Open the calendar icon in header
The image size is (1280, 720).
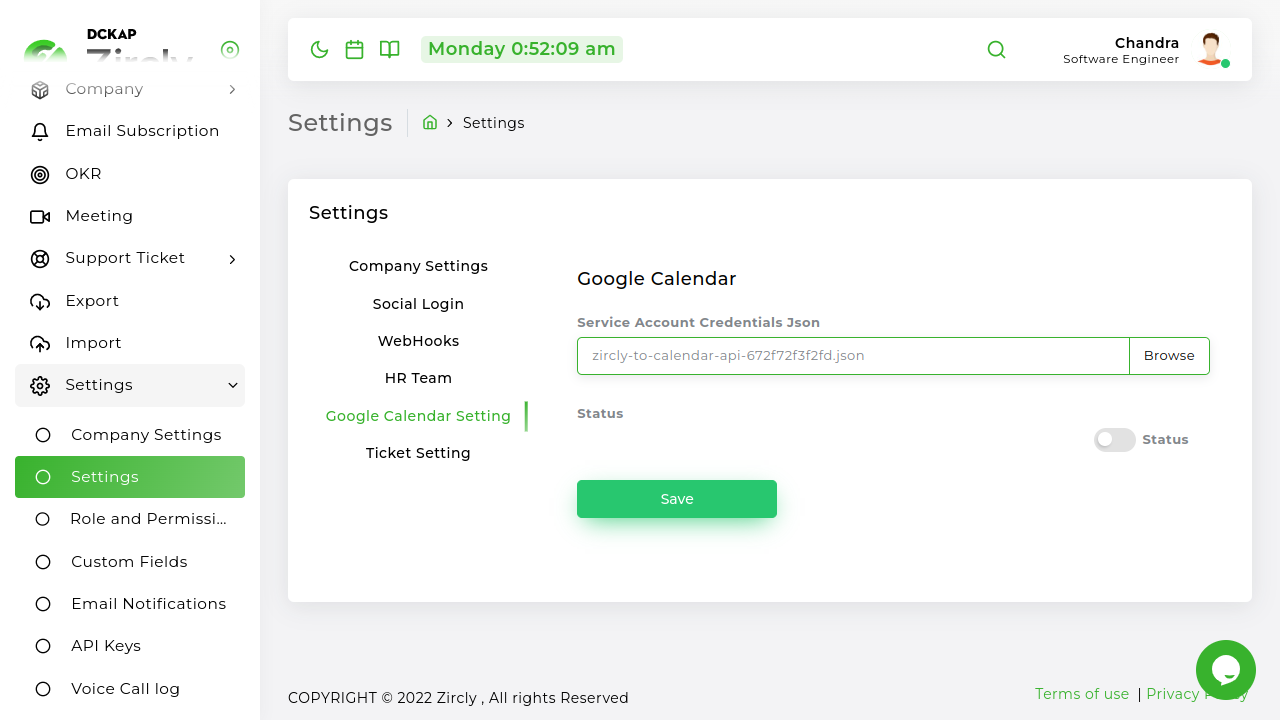click(x=354, y=49)
